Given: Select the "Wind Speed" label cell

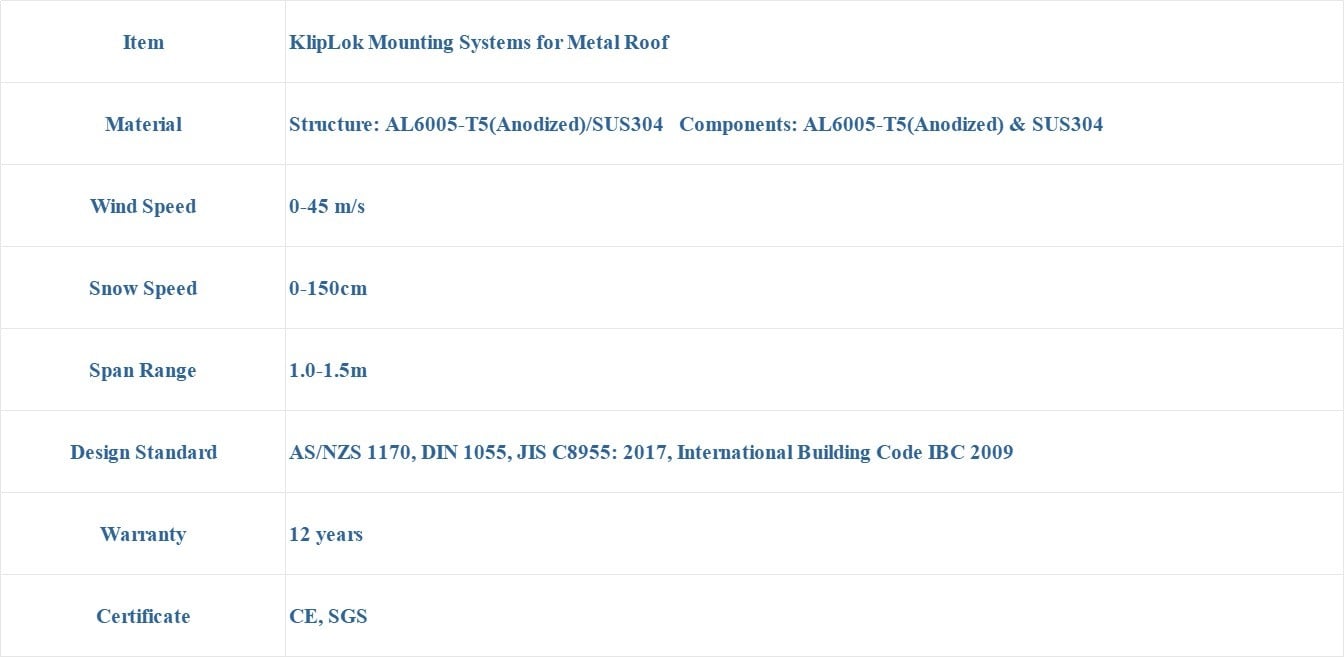Looking at the screenshot, I should pyautogui.click(x=143, y=206).
